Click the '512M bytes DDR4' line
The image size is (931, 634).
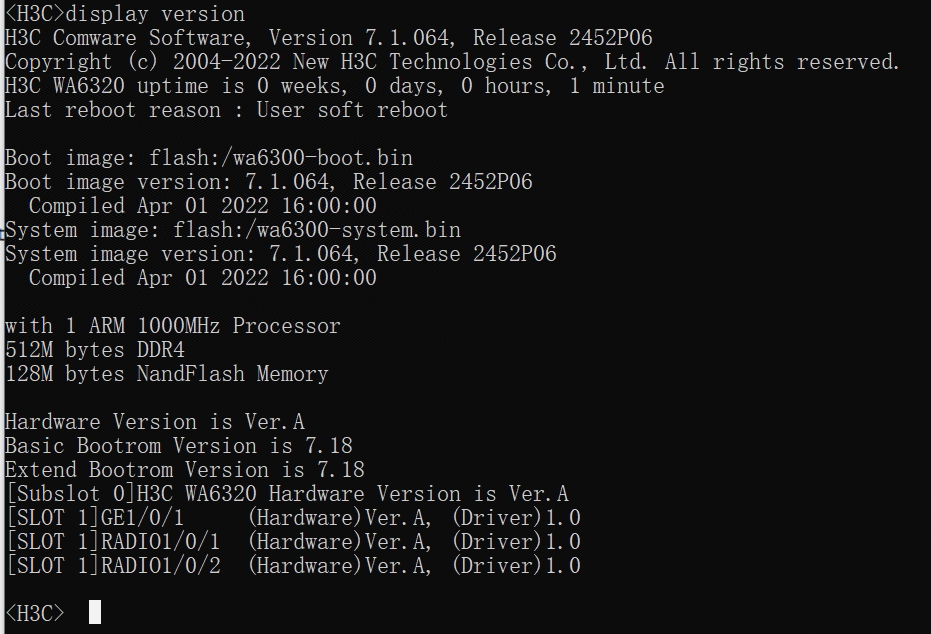click(95, 350)
